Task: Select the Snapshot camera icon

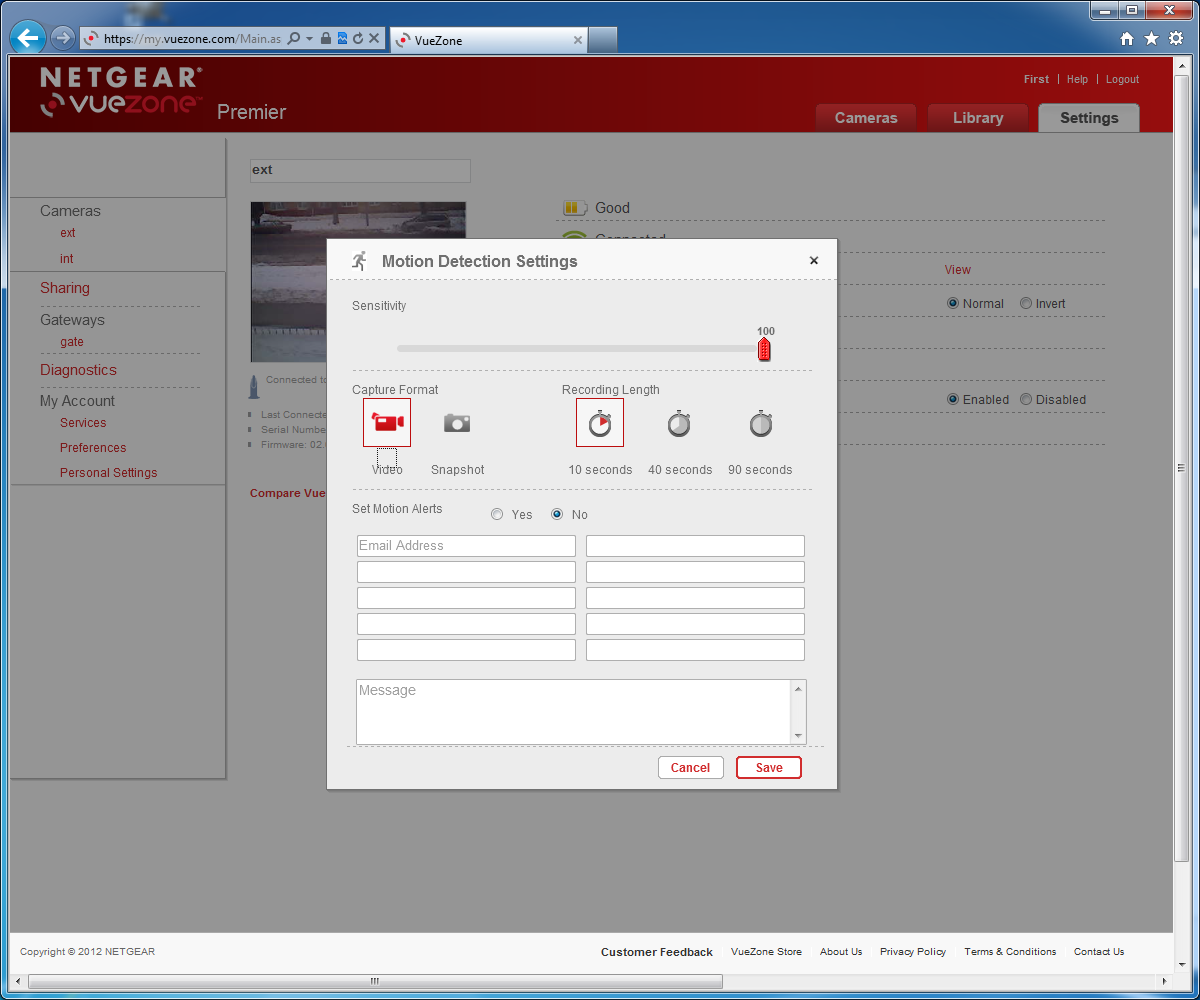Action: pos(457,423)
